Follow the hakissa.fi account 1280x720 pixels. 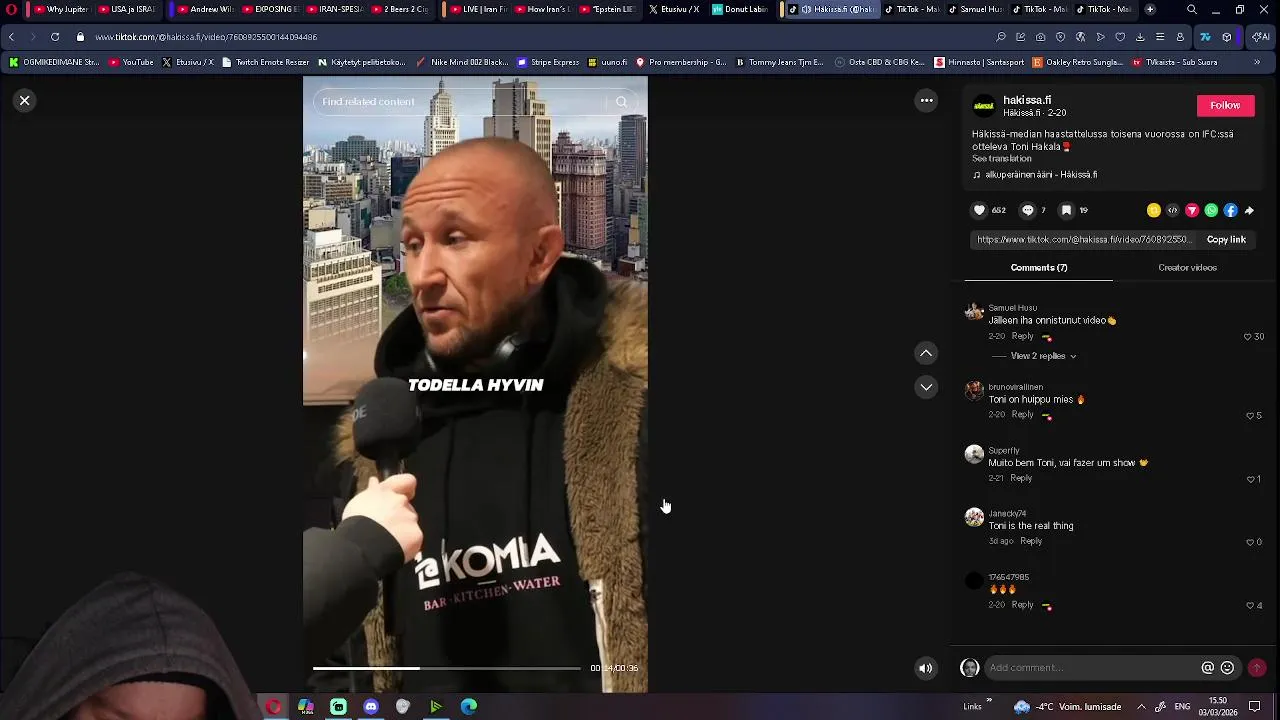[x=1225, y=105]
